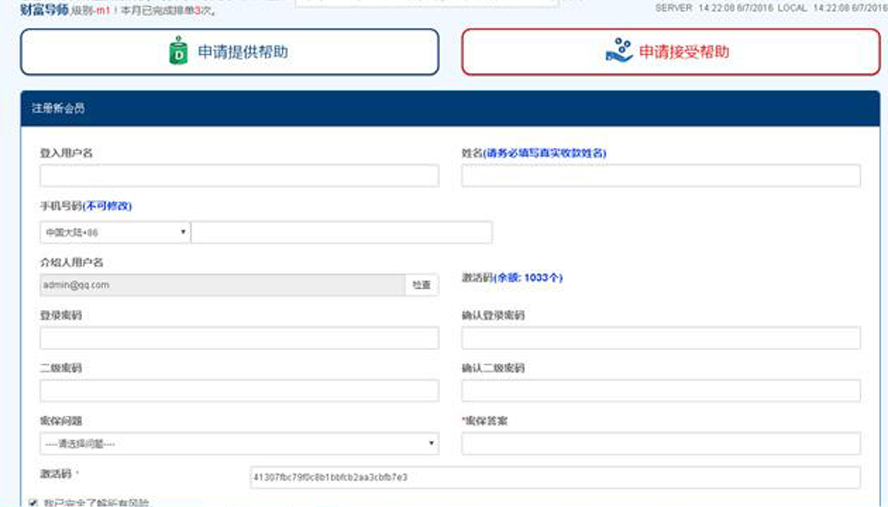Click the 请务必填写真实收款姓名 (fill in real payee name) hint
888x507 pixels.
(x=545, y=153)
